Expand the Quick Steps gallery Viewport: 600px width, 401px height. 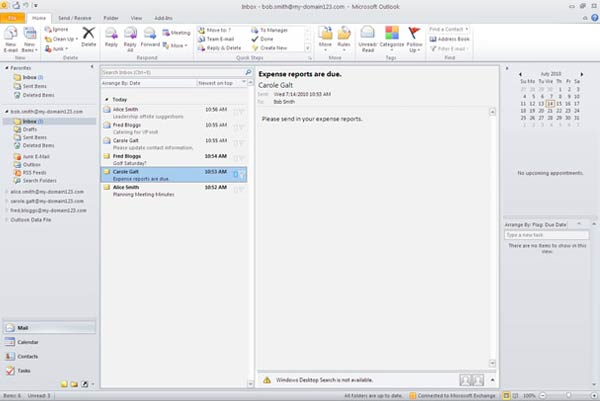308,48
